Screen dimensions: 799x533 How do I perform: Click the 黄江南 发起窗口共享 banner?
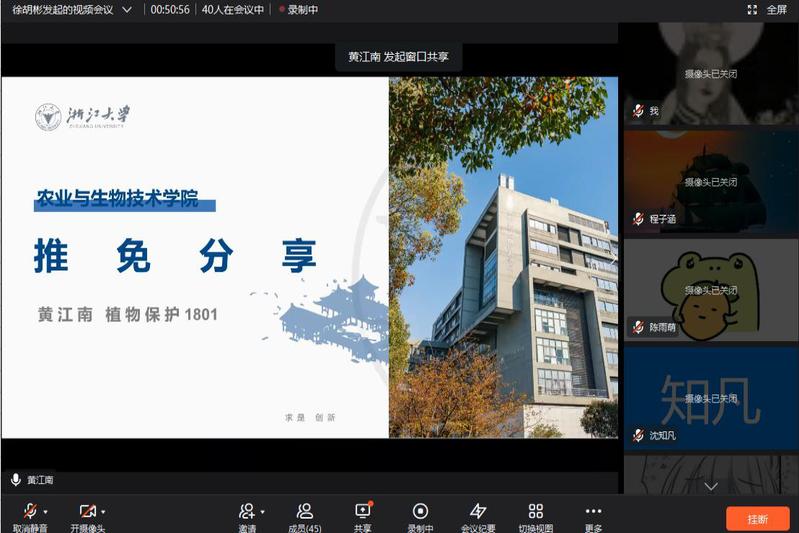pyautogui.click(x=398, y=57)
